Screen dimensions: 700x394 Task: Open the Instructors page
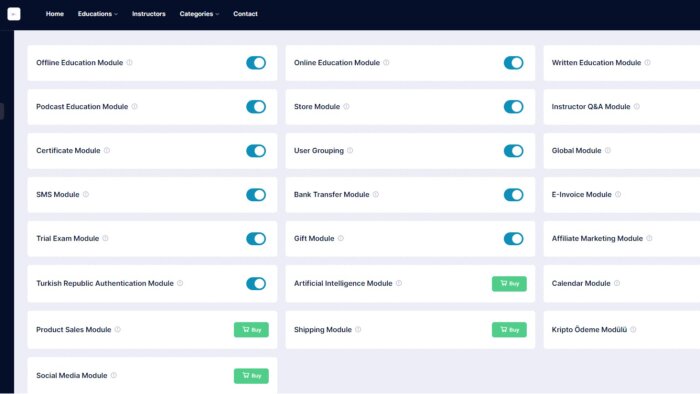[x=149, y=14]
